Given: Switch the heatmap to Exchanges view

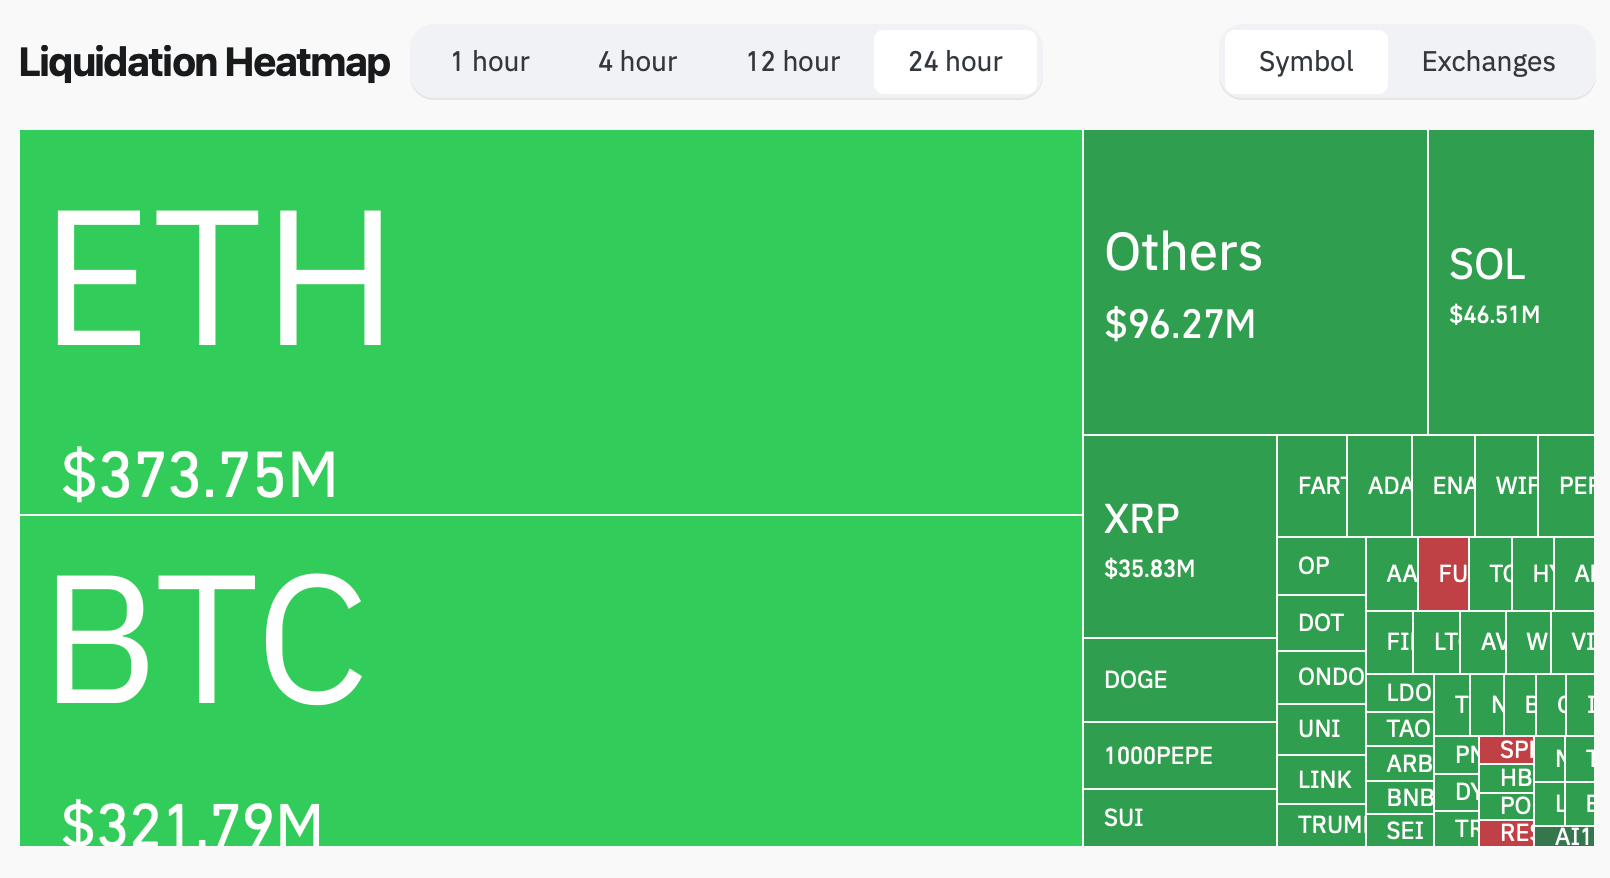Looking at the screenshot, I should (1488, 62).
